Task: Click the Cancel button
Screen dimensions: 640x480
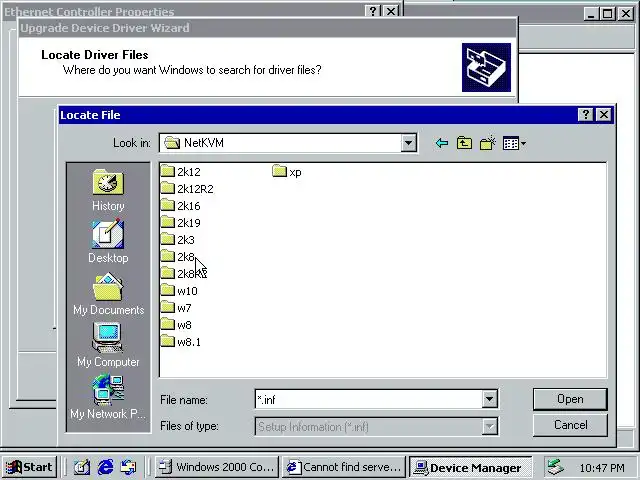Action: pos(570,425)
